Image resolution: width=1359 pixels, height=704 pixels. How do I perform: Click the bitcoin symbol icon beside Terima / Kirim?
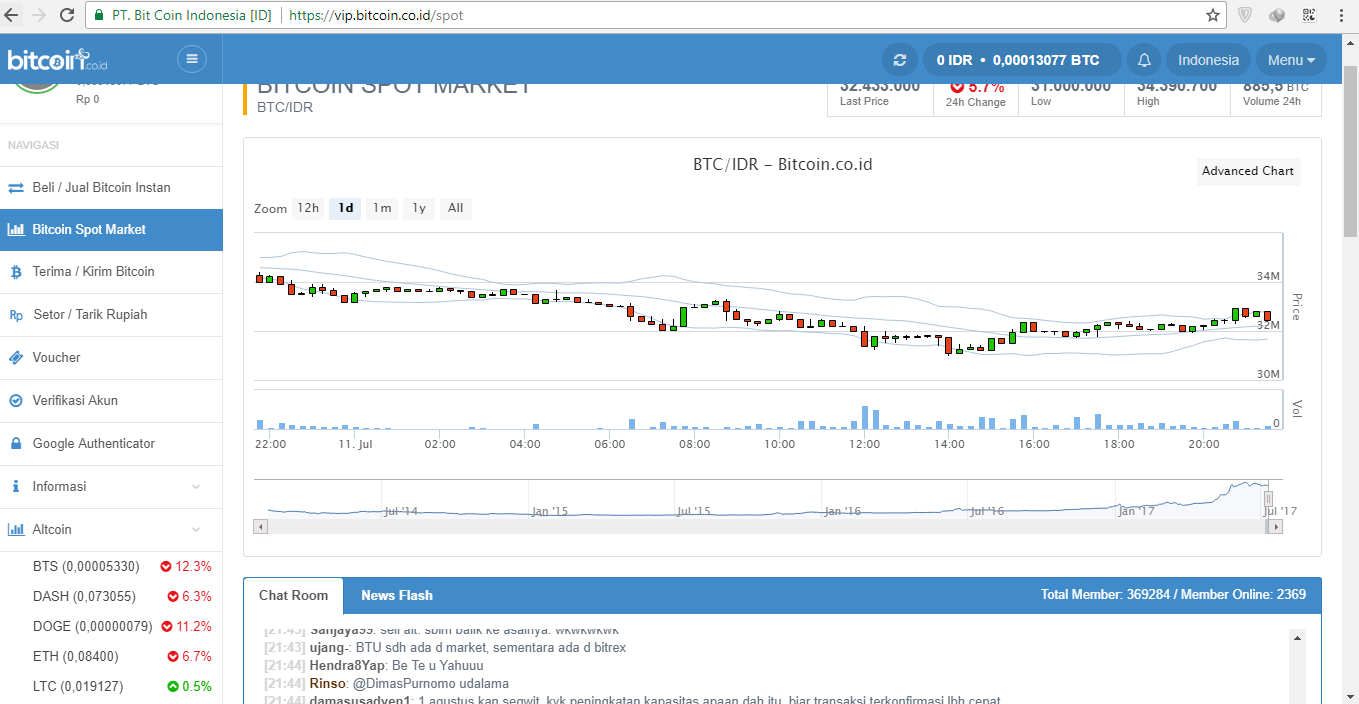15,272
